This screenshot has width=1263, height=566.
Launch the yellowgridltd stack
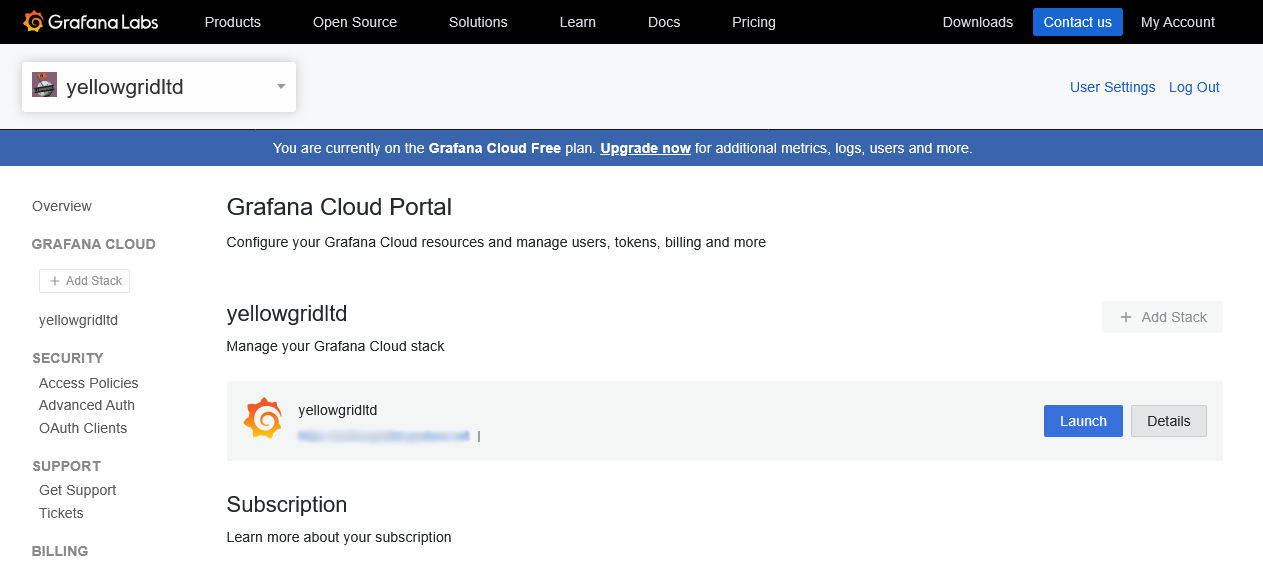pos(1083,421)
